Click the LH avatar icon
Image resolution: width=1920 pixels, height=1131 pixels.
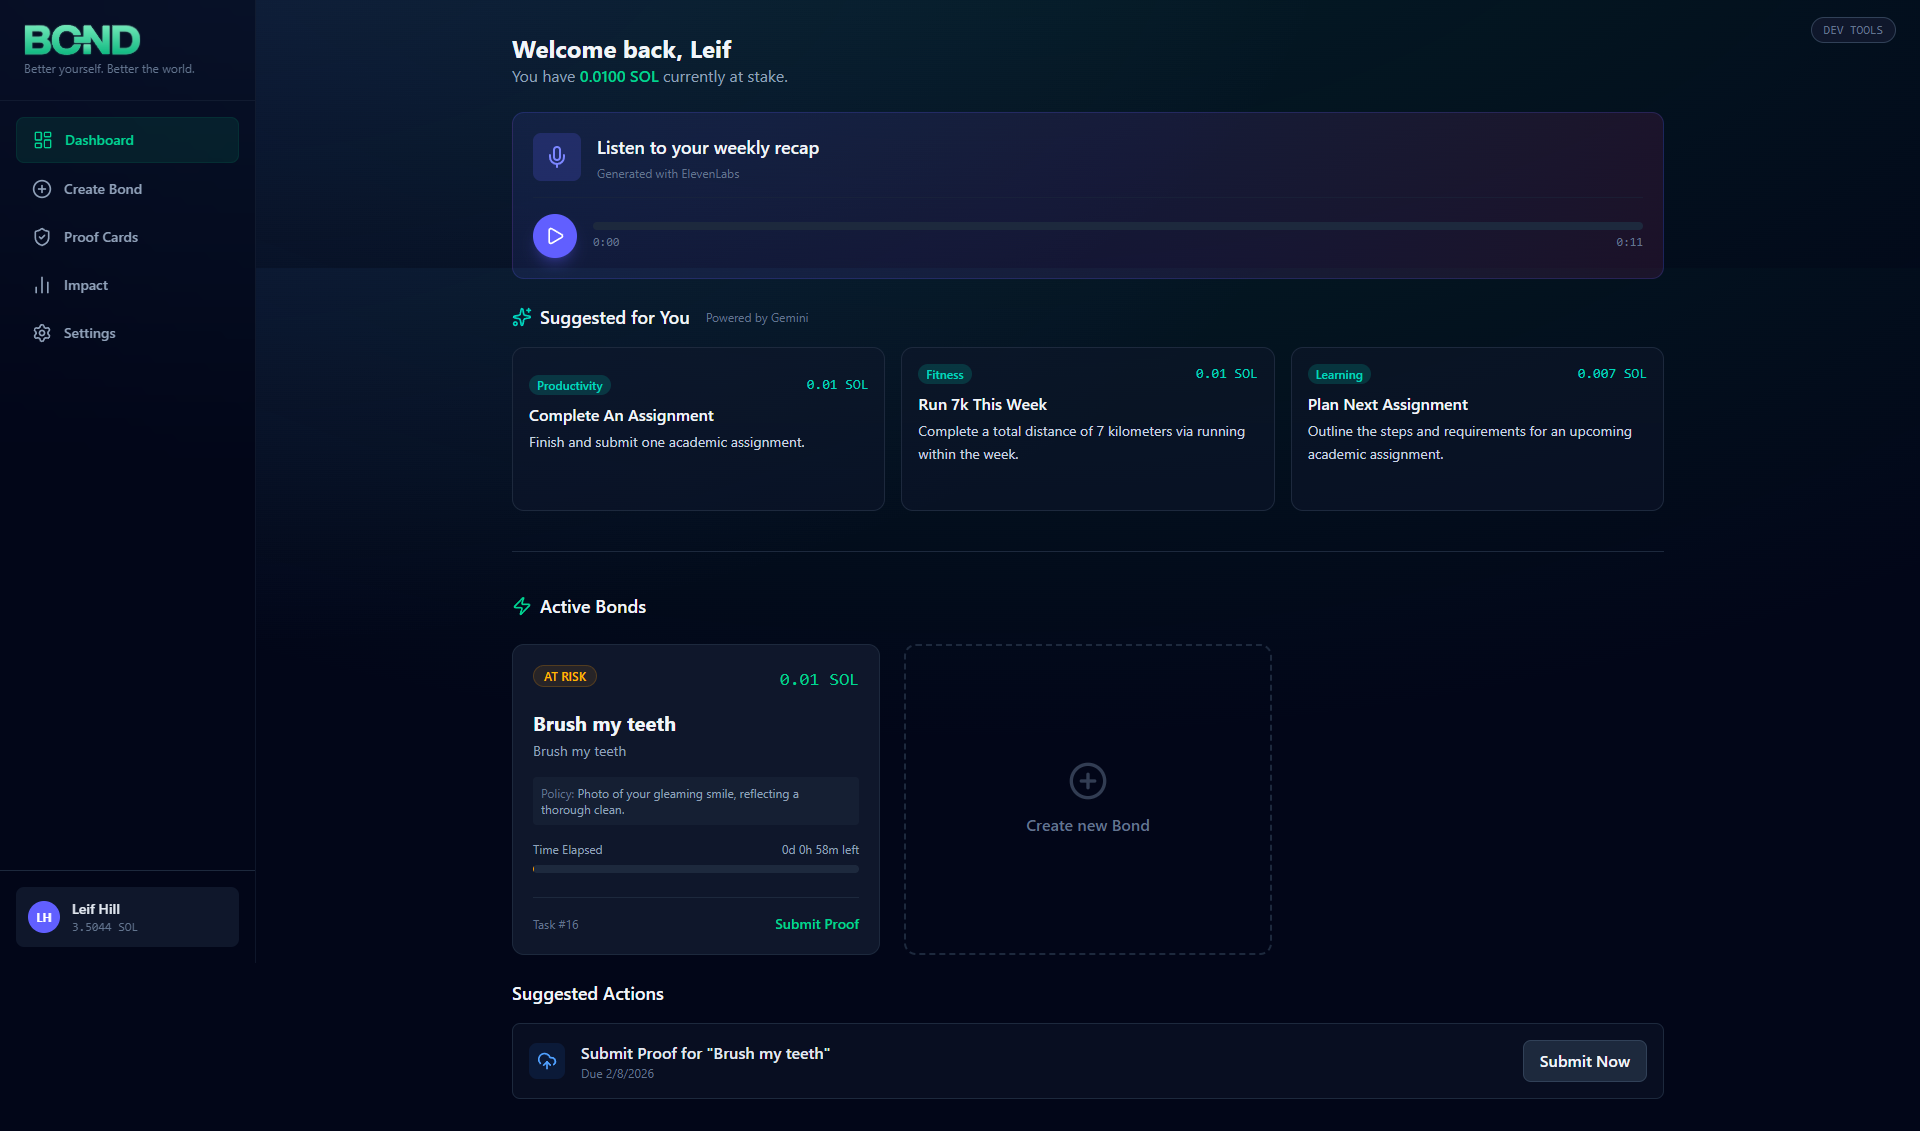(x=44, y=917)
